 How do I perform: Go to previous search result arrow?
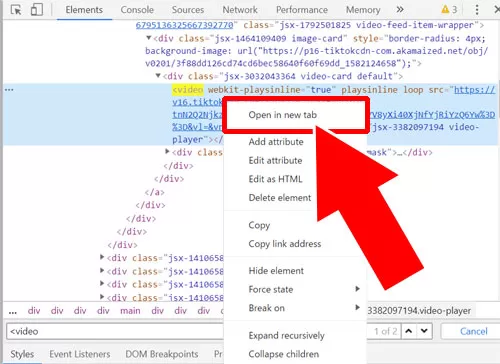tap(409, 331)
